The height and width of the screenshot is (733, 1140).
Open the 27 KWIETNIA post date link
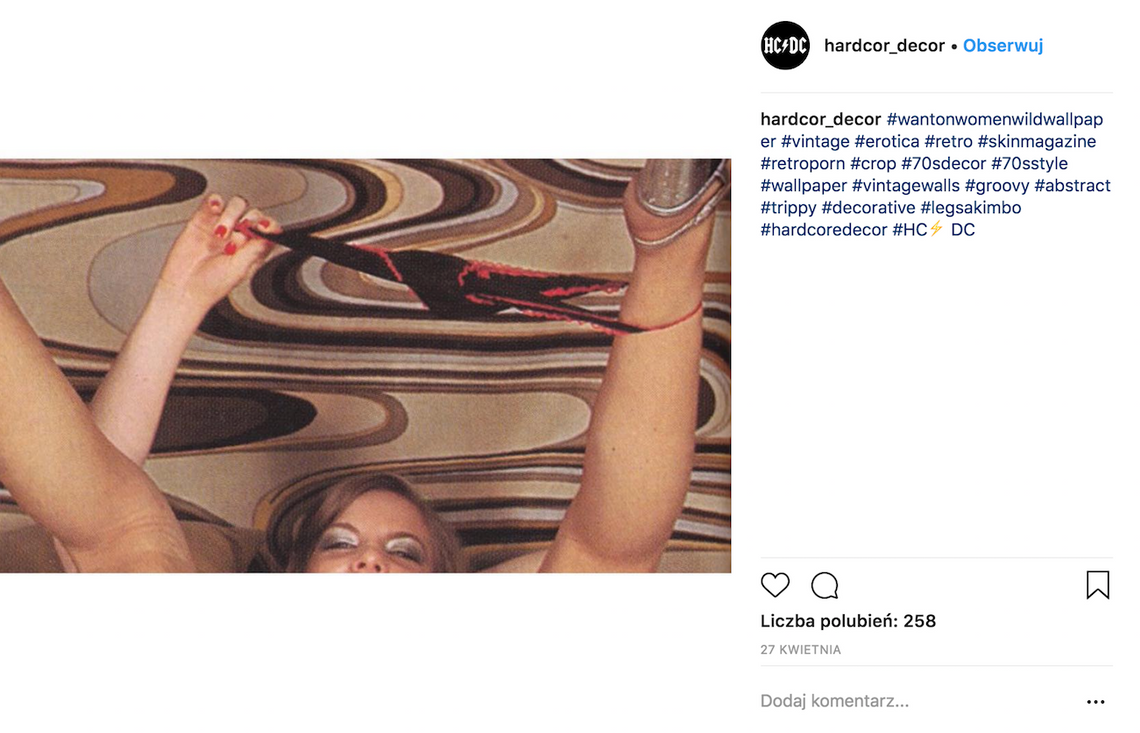click(x=800, y=649)
